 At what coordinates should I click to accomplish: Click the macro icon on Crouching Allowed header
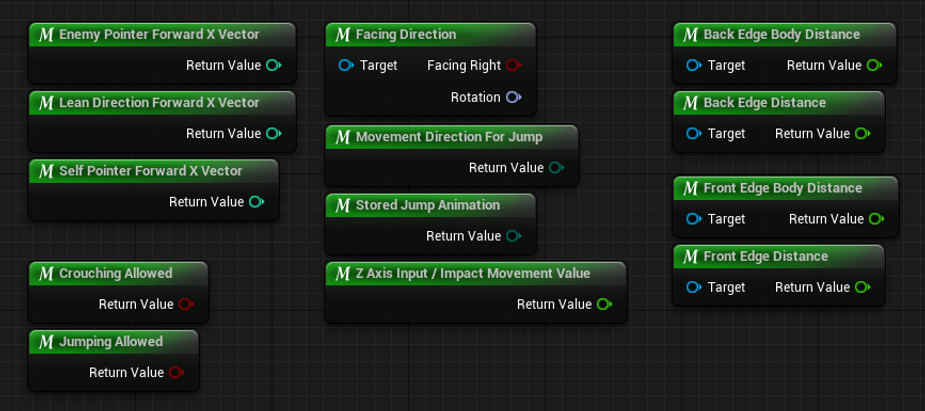coord(46,274)
